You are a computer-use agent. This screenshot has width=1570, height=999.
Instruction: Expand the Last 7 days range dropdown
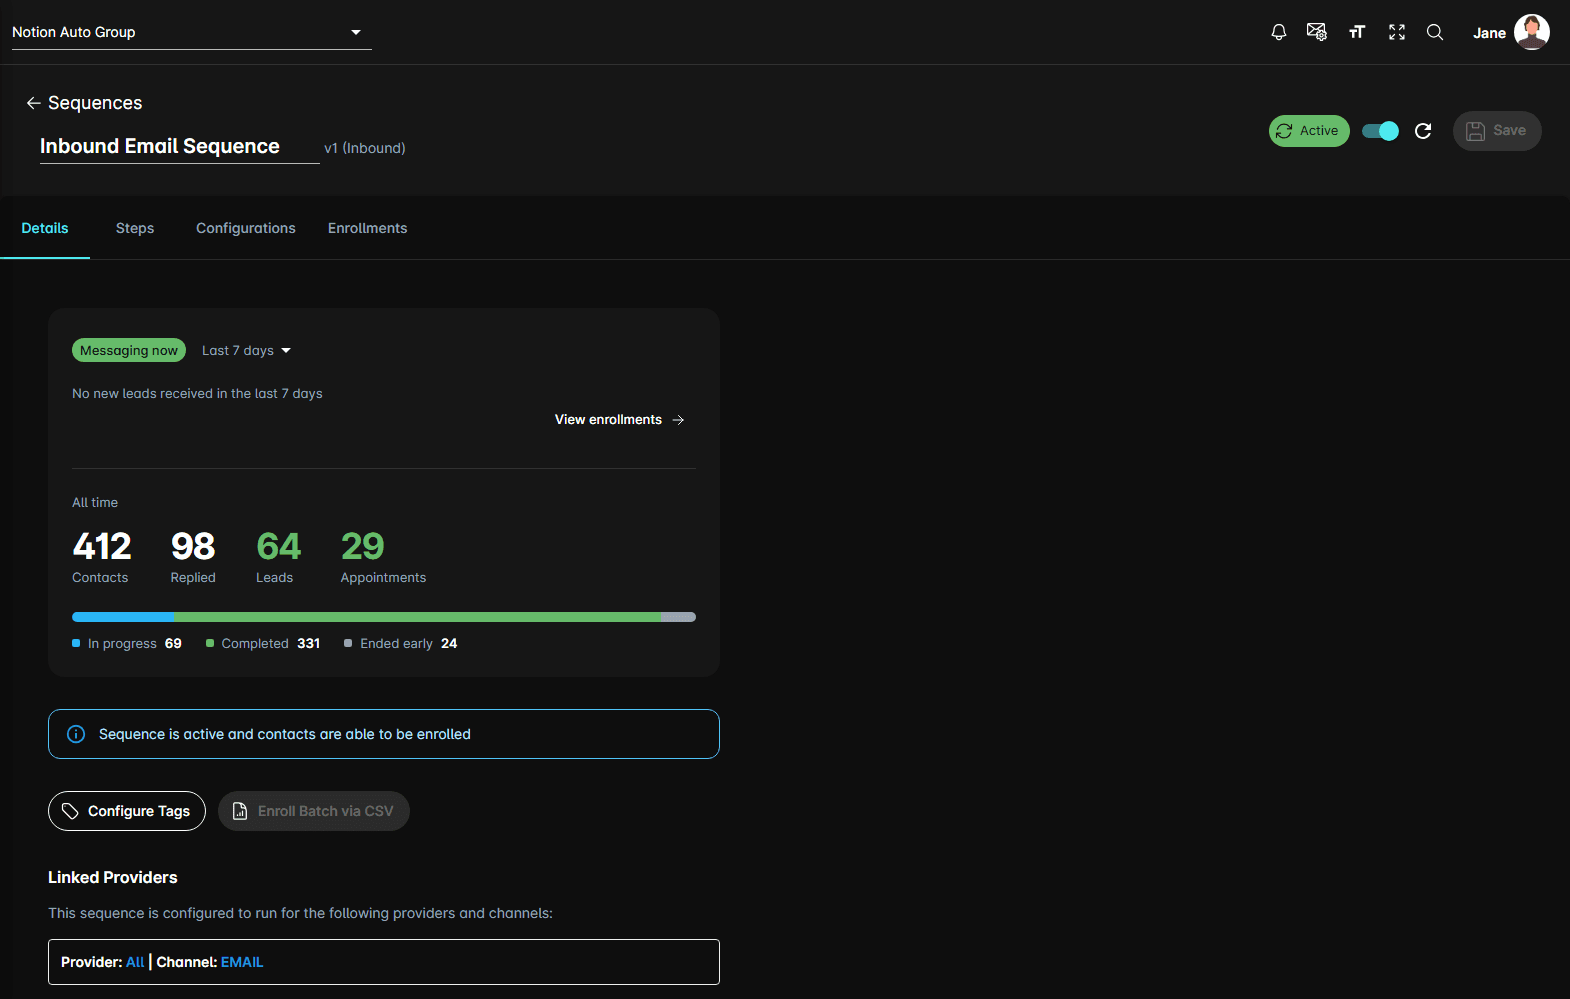click(x=246, y=351)
